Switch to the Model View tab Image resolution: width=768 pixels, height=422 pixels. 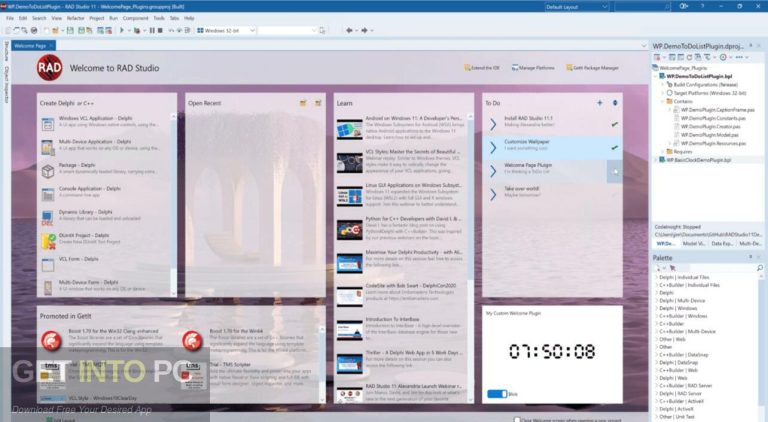[692, 244]
